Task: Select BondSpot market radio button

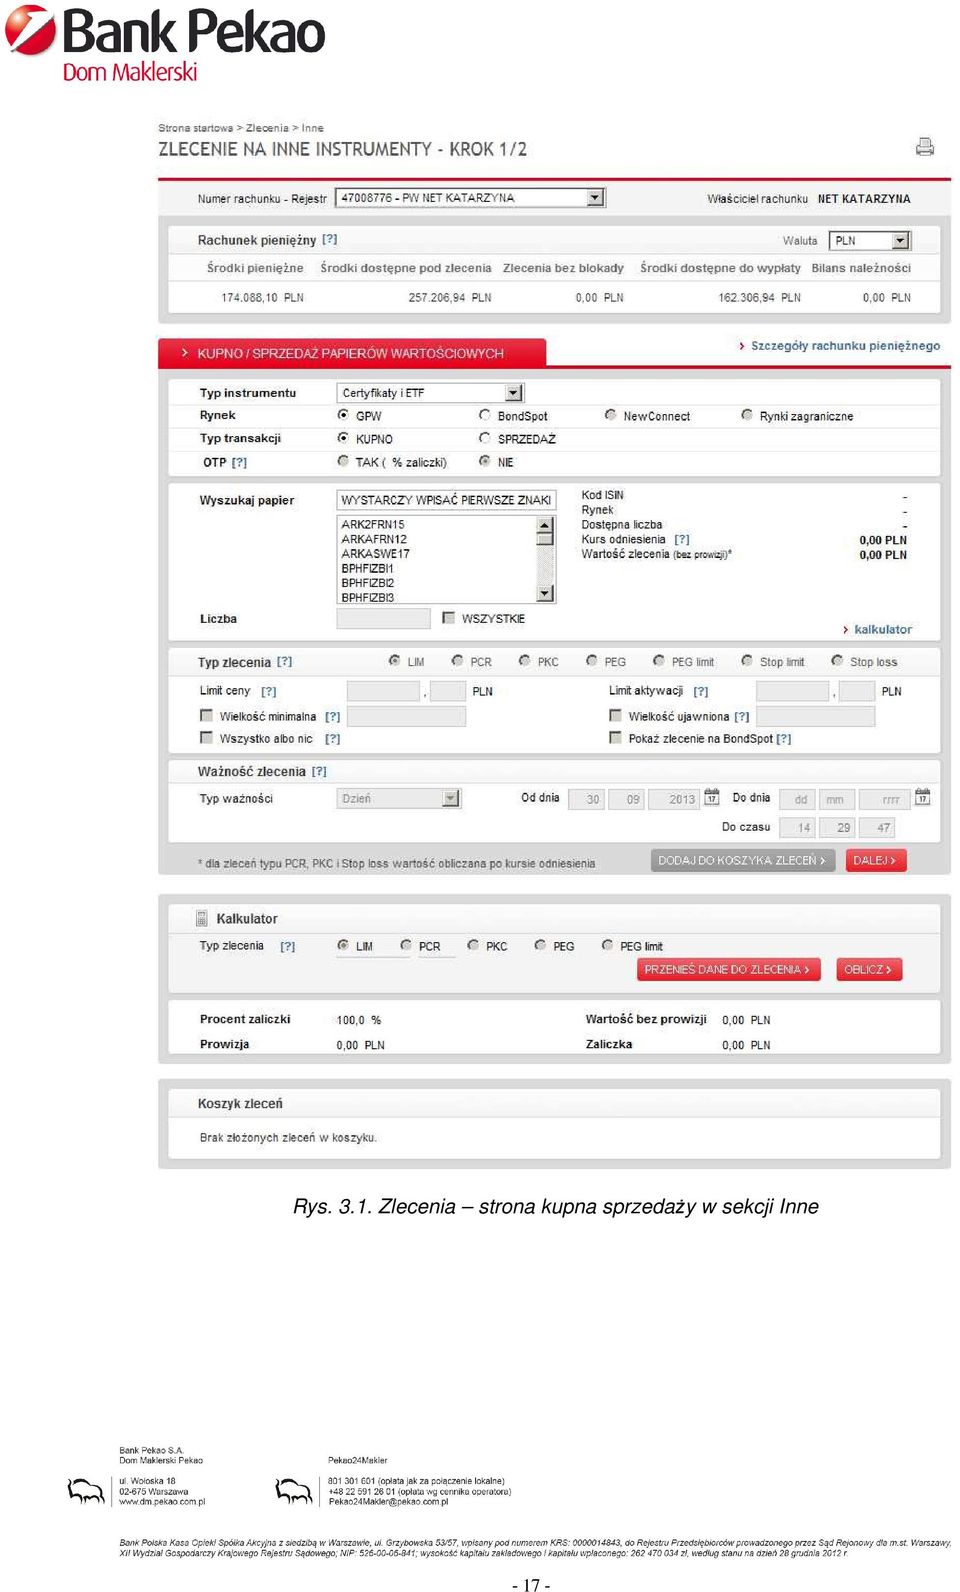Action: click(485, 415)
